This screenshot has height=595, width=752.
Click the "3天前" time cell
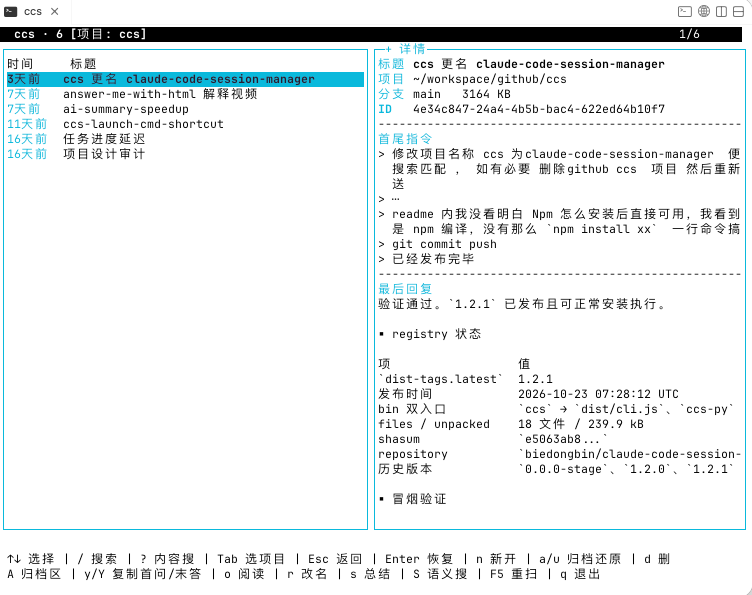24,79
